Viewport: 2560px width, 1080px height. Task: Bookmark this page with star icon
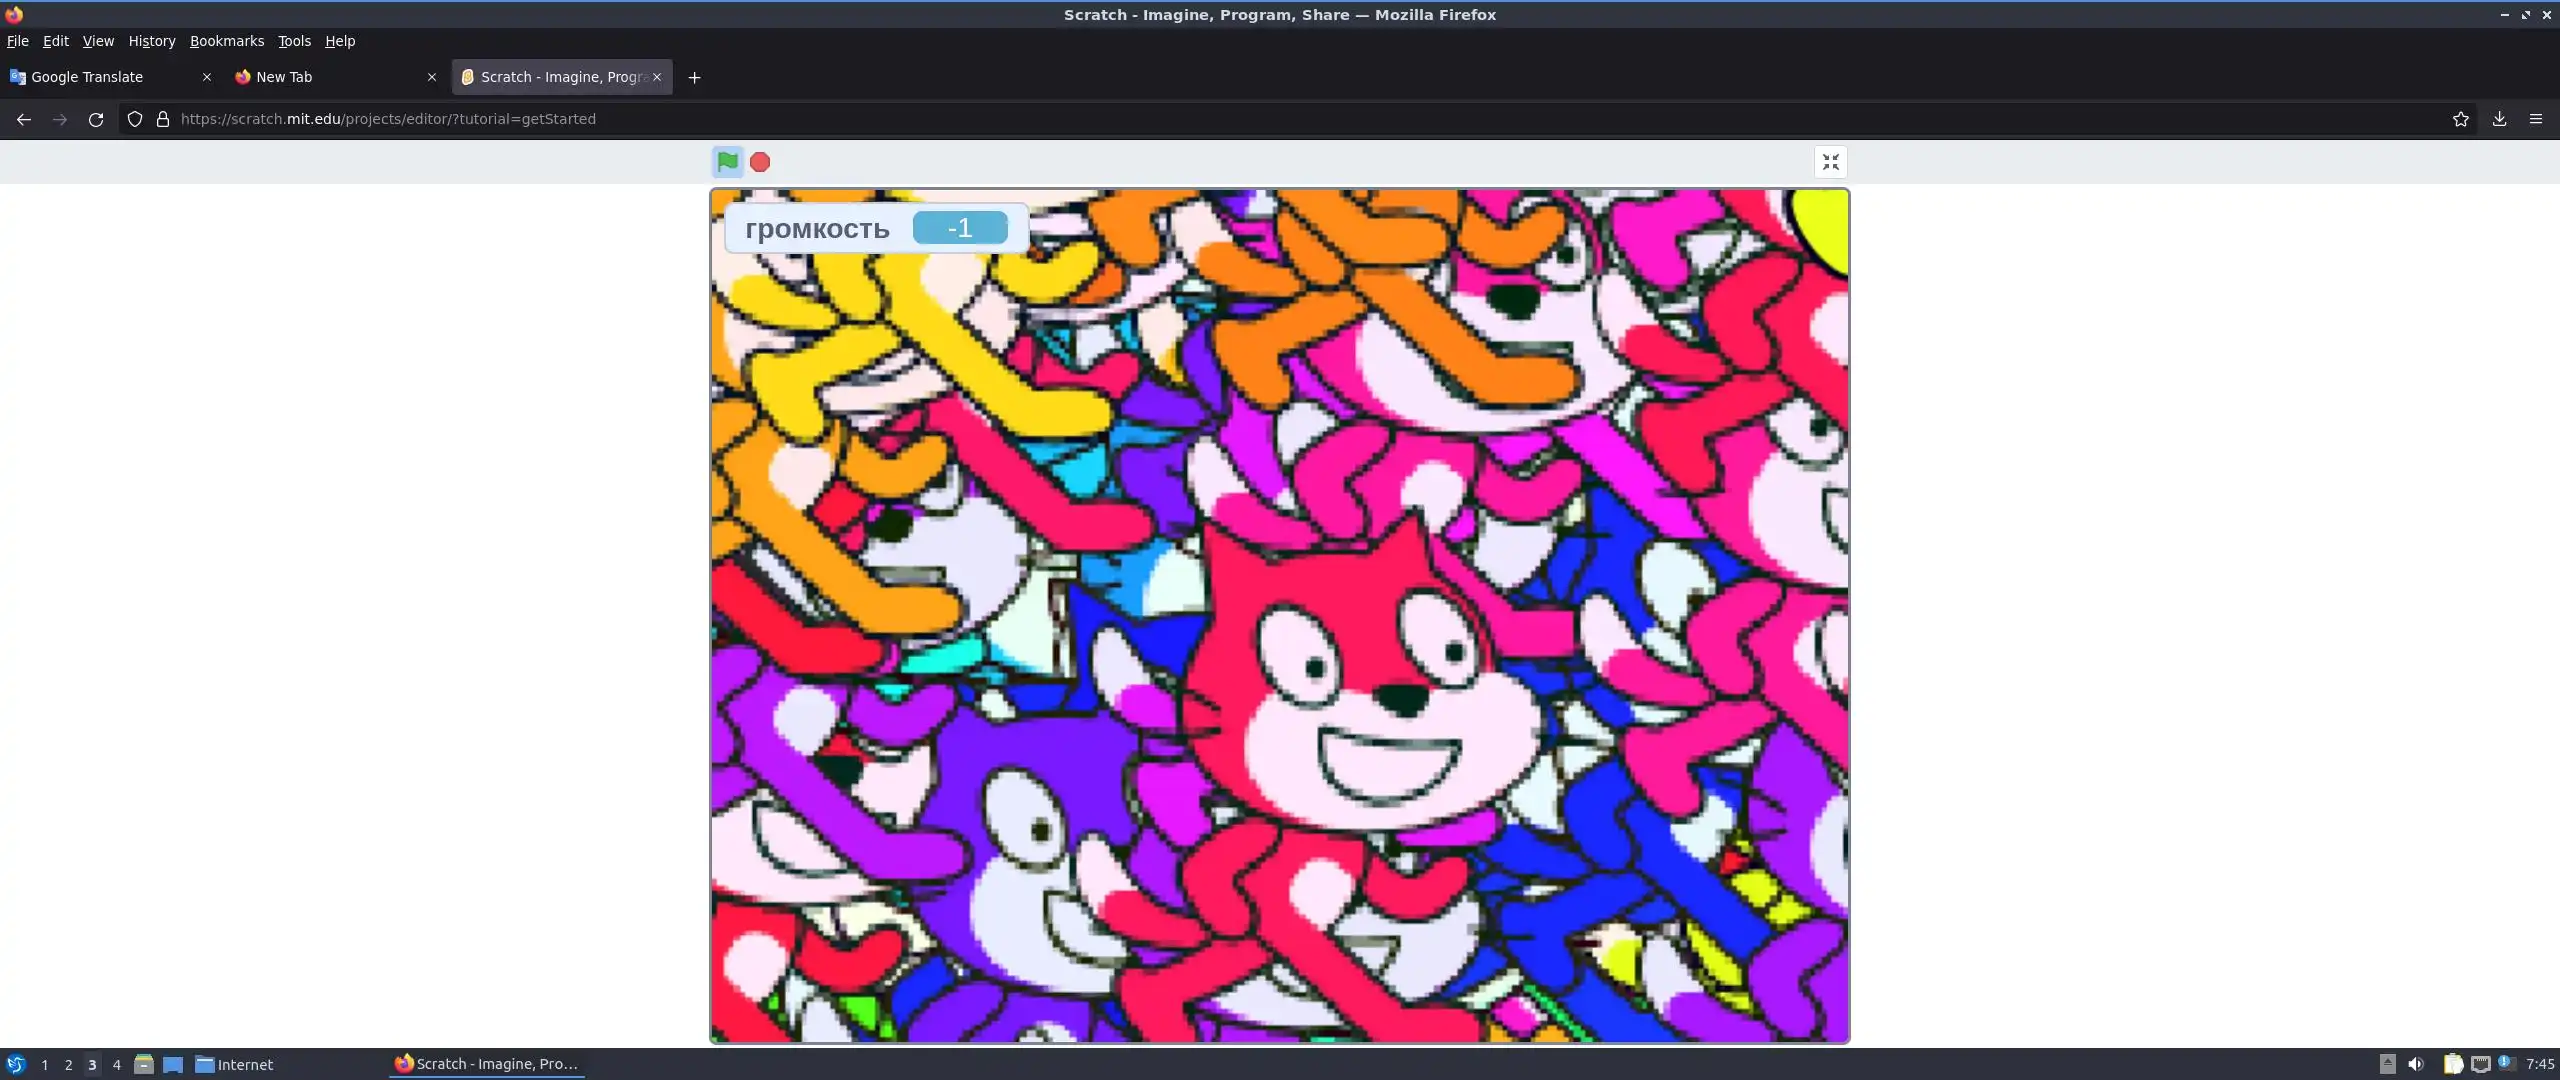[x=2461, y=119]
